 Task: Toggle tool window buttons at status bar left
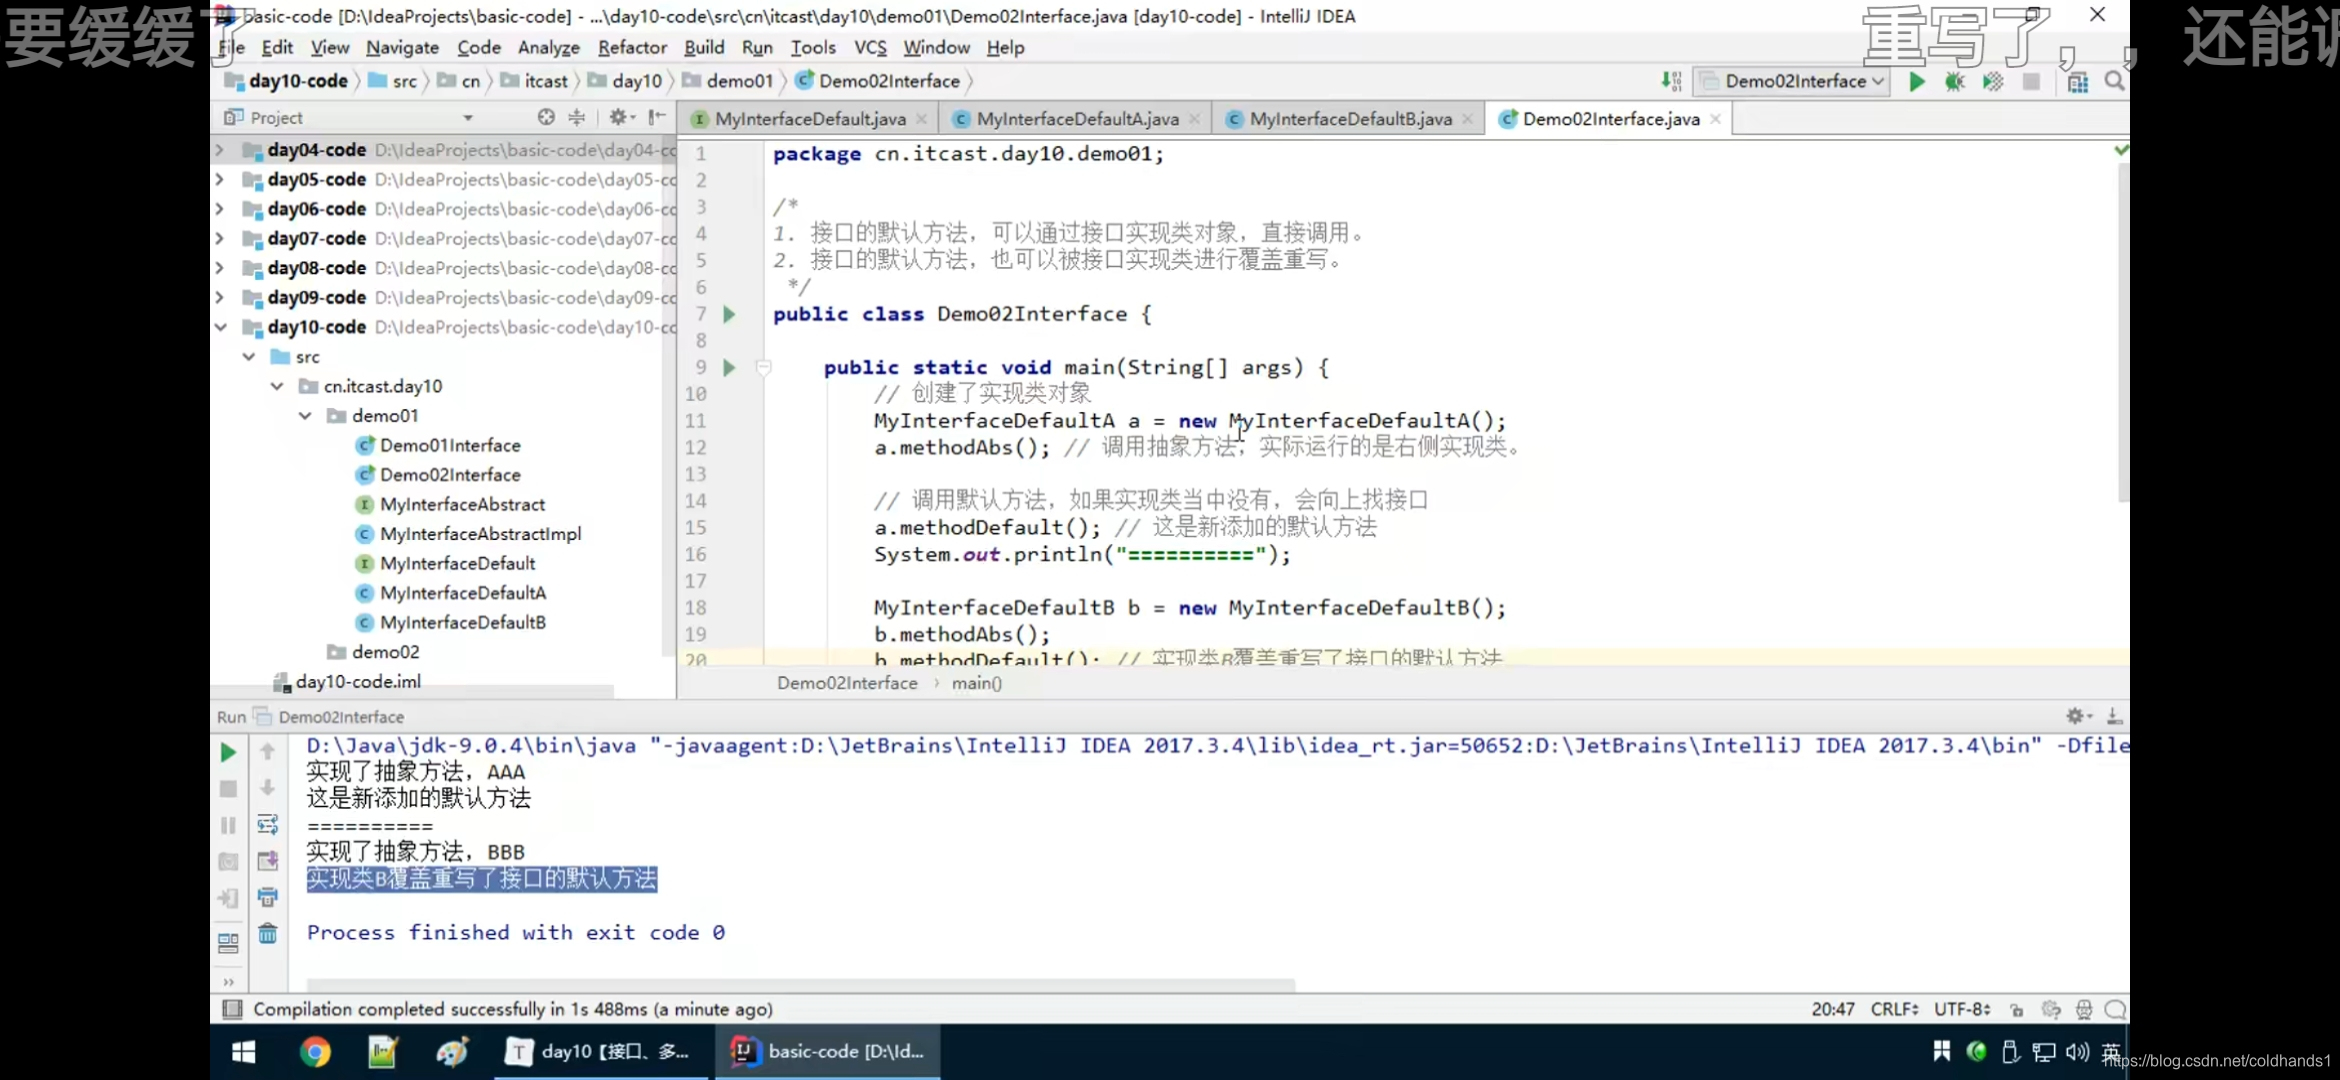[232, 1009]
